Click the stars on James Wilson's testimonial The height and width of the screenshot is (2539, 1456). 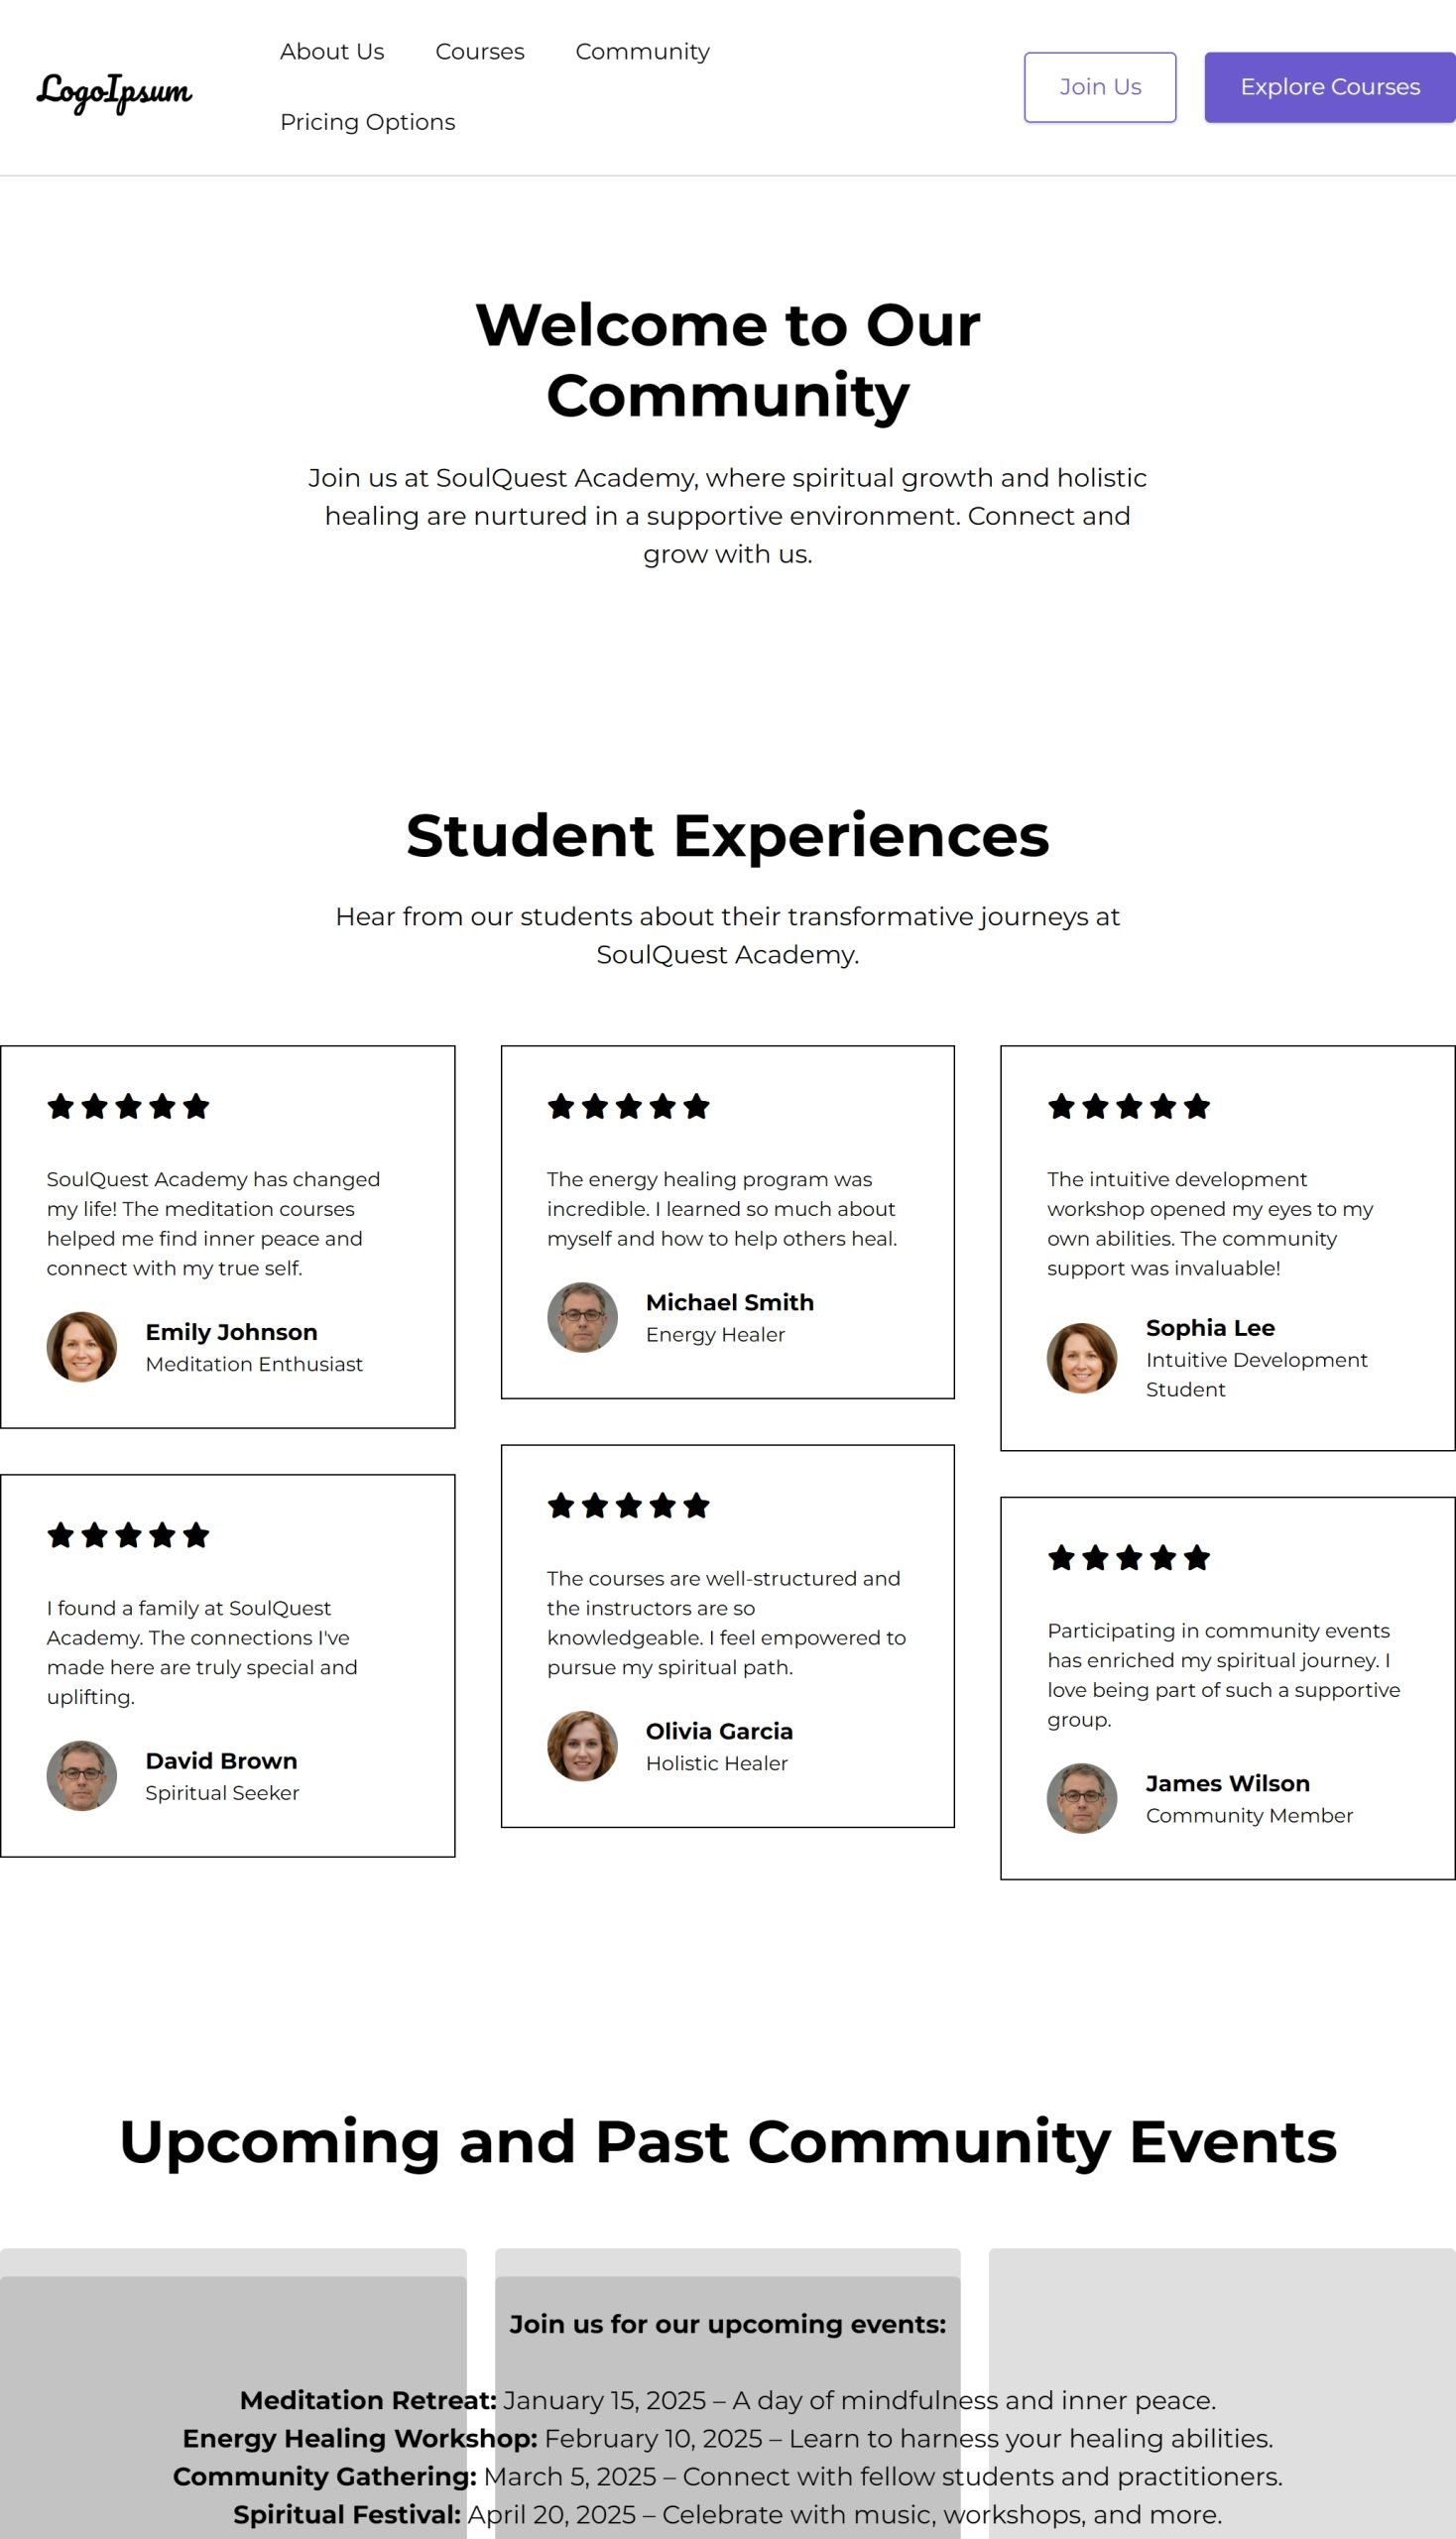click(x=1129, y=1557)
